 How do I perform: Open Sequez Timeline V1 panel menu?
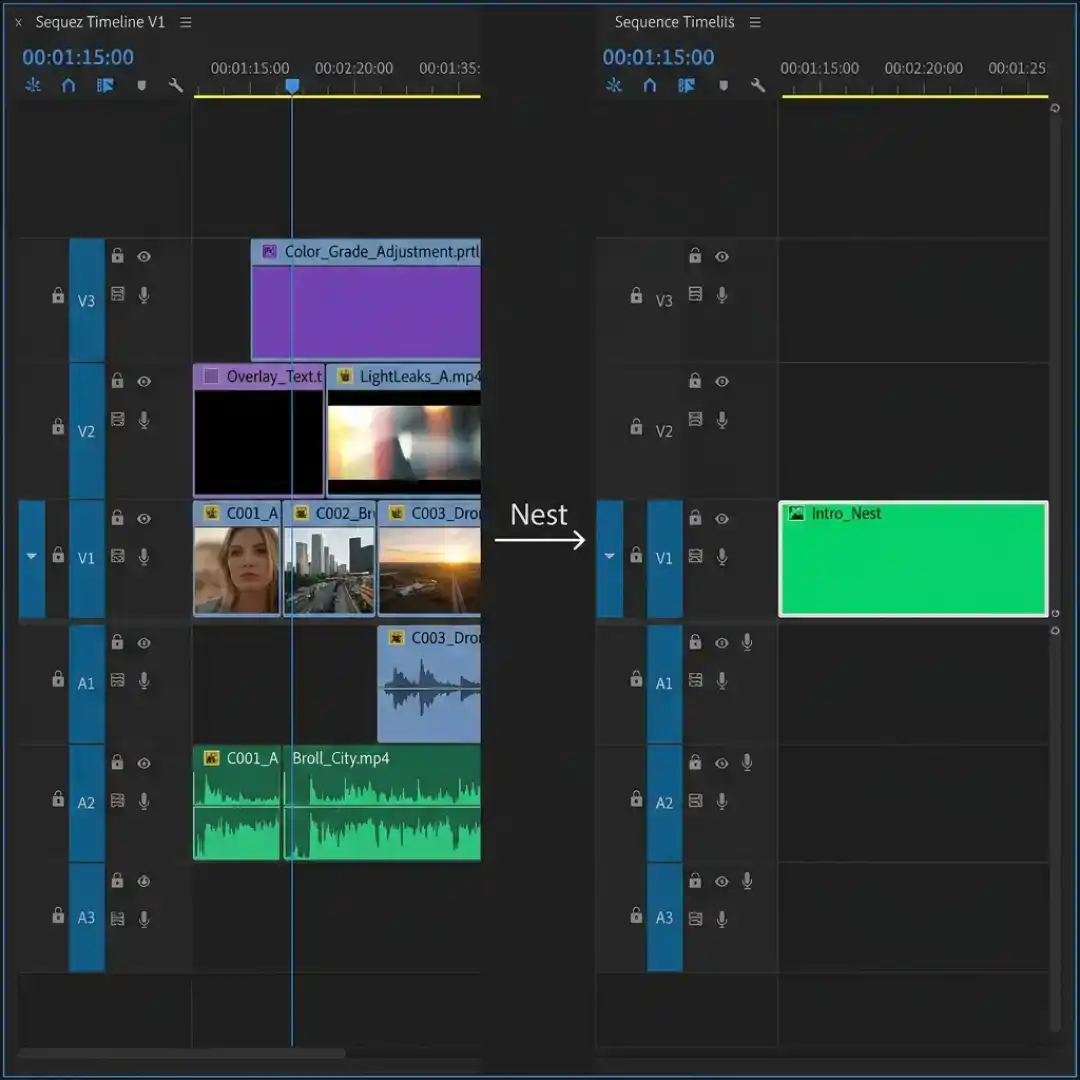186,22
